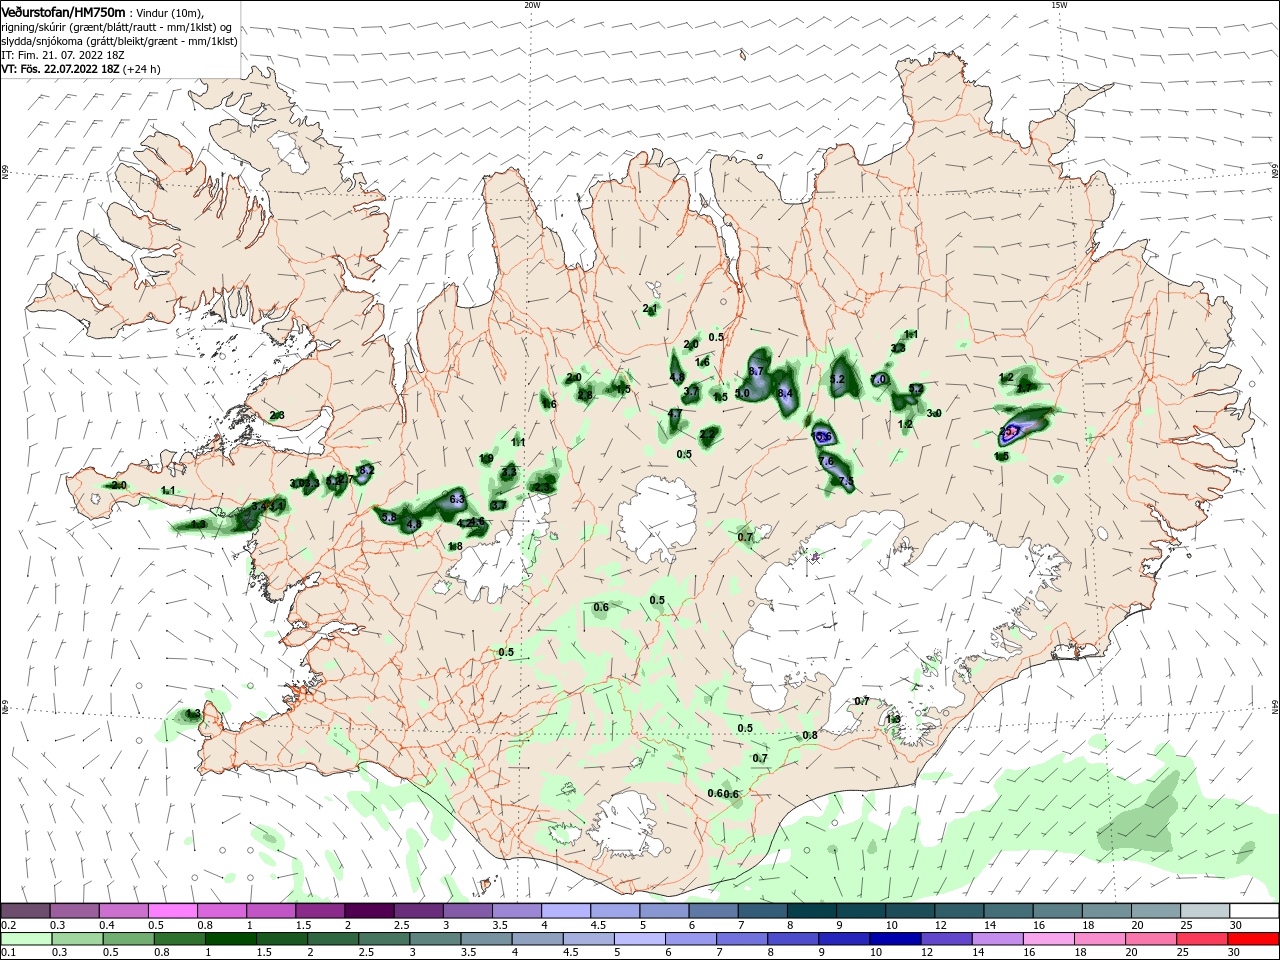Click the 1.9 precipitation value on the map
The height and width of the screenshot is (960, 1280).
[486, 459]
